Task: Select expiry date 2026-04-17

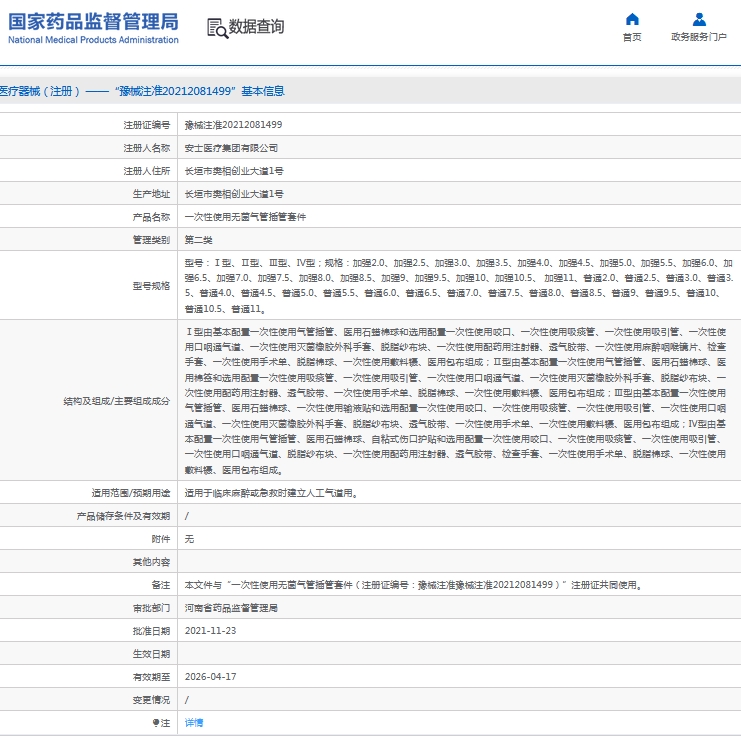Action: click(210, 676)
